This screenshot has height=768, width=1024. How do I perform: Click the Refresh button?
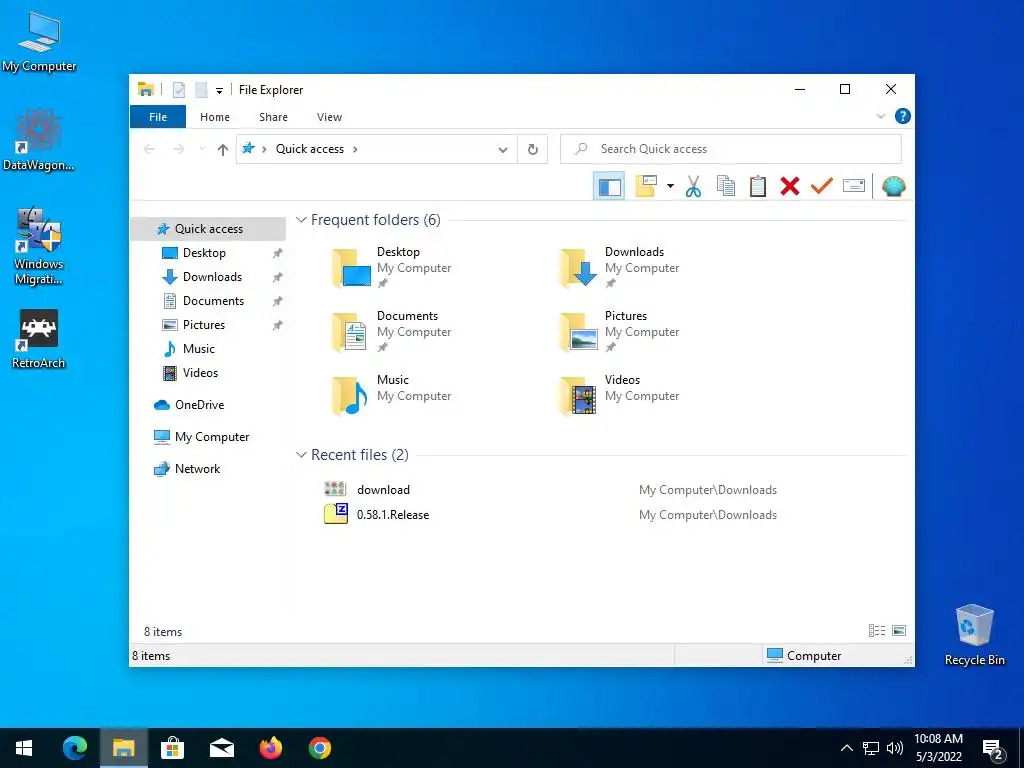(533, 150)
